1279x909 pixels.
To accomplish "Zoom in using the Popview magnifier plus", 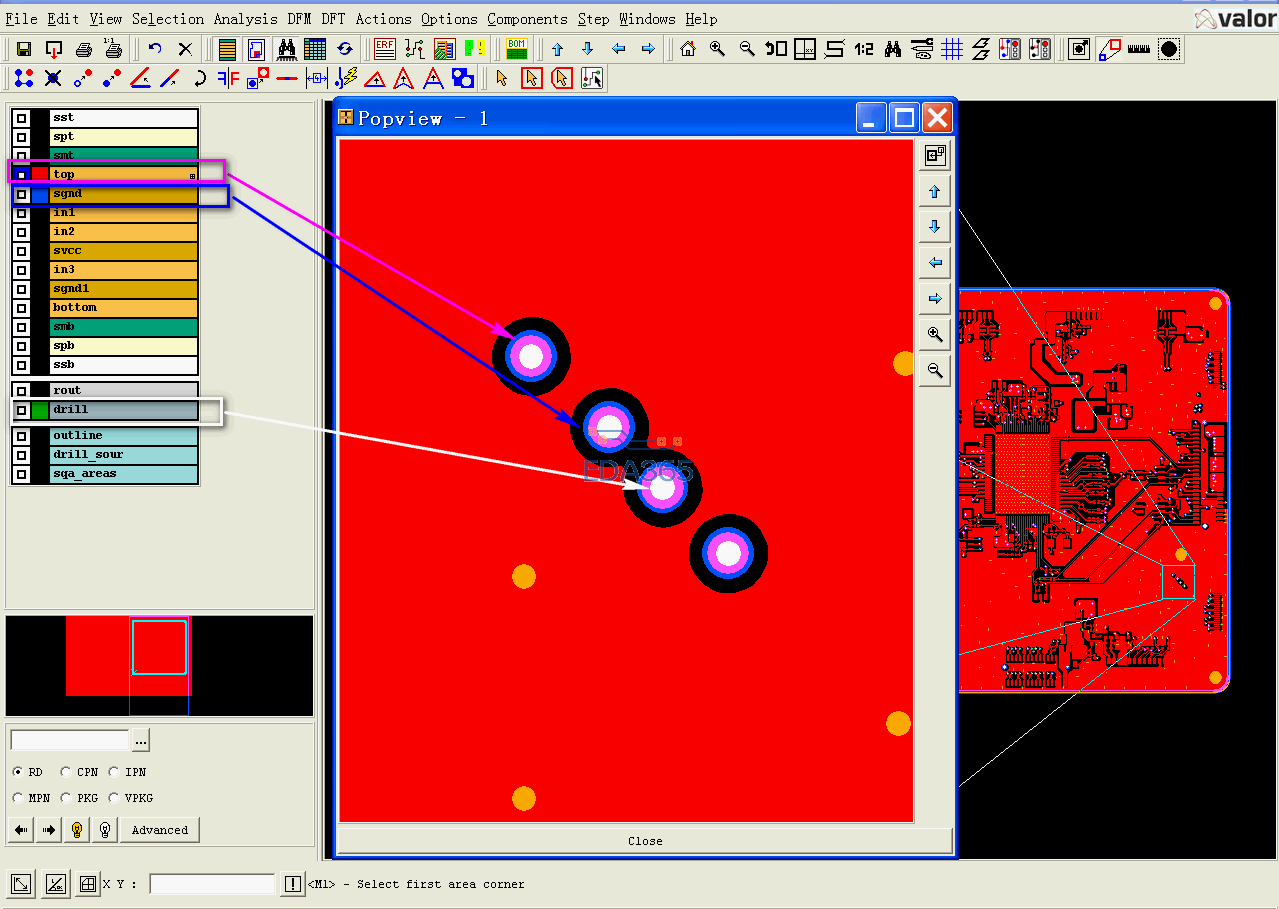I will pyautogui.click(x=935, y=334).
